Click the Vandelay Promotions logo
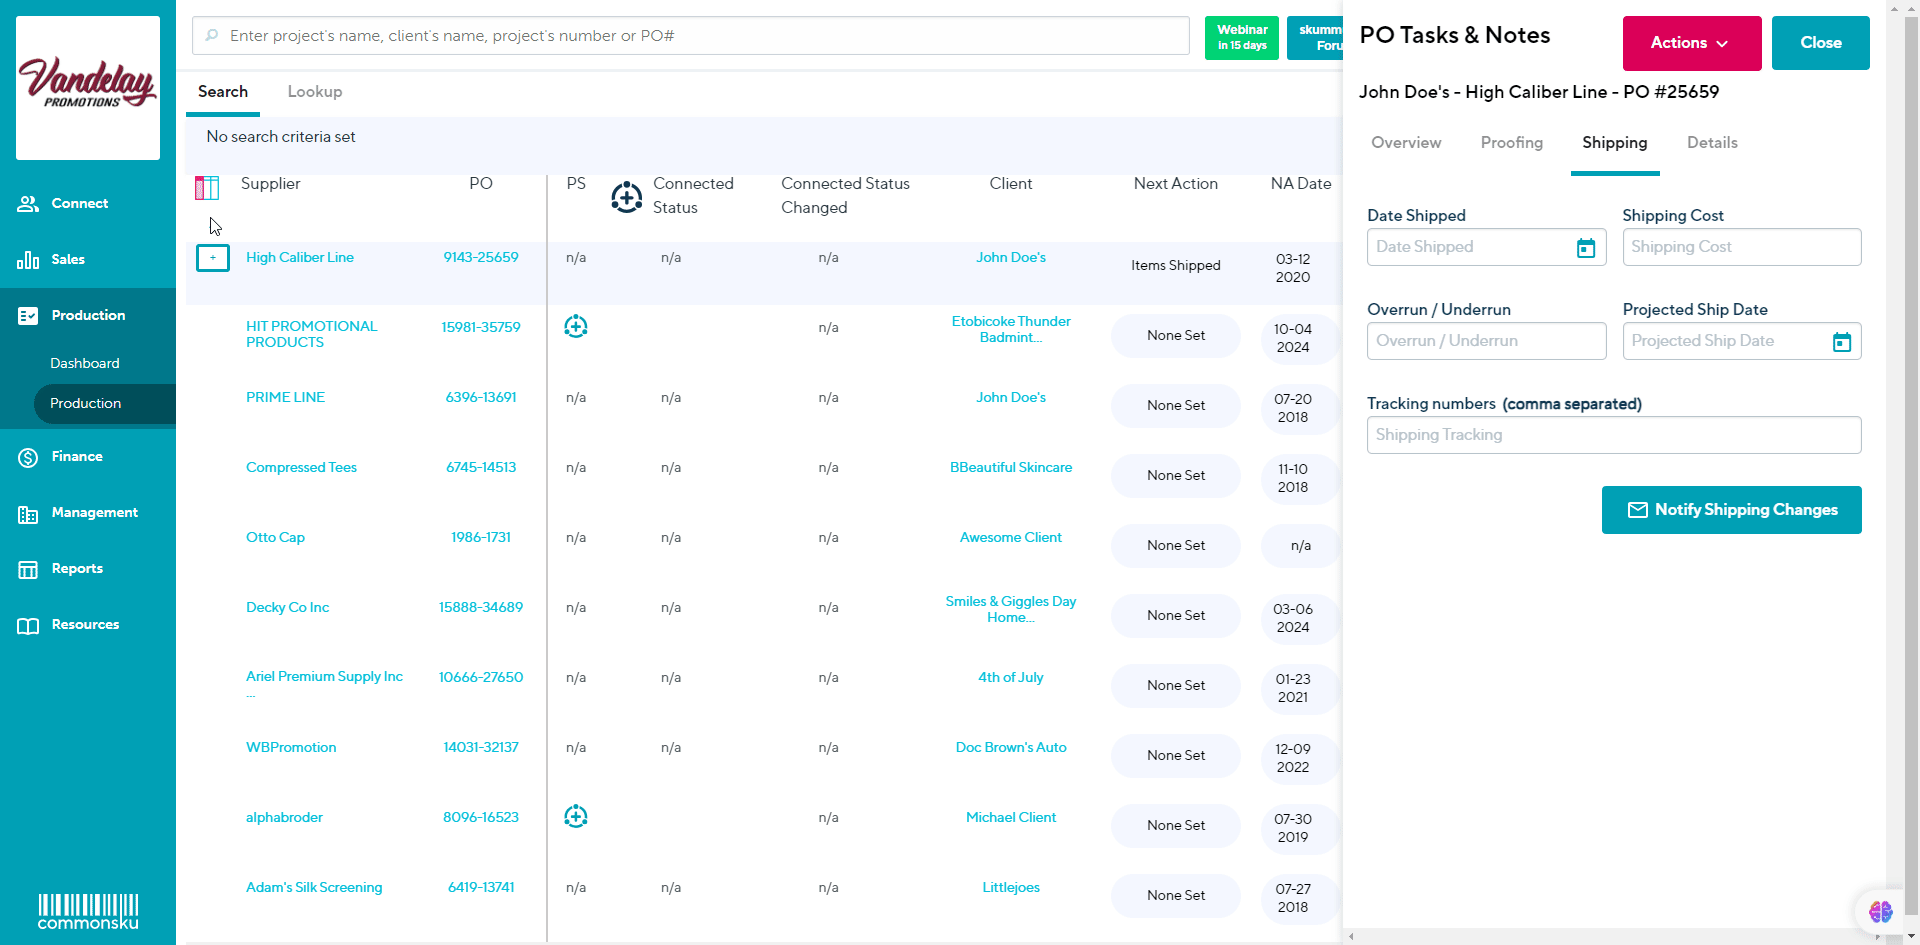Screen dimensions: 1920x945 click(88, 87)
